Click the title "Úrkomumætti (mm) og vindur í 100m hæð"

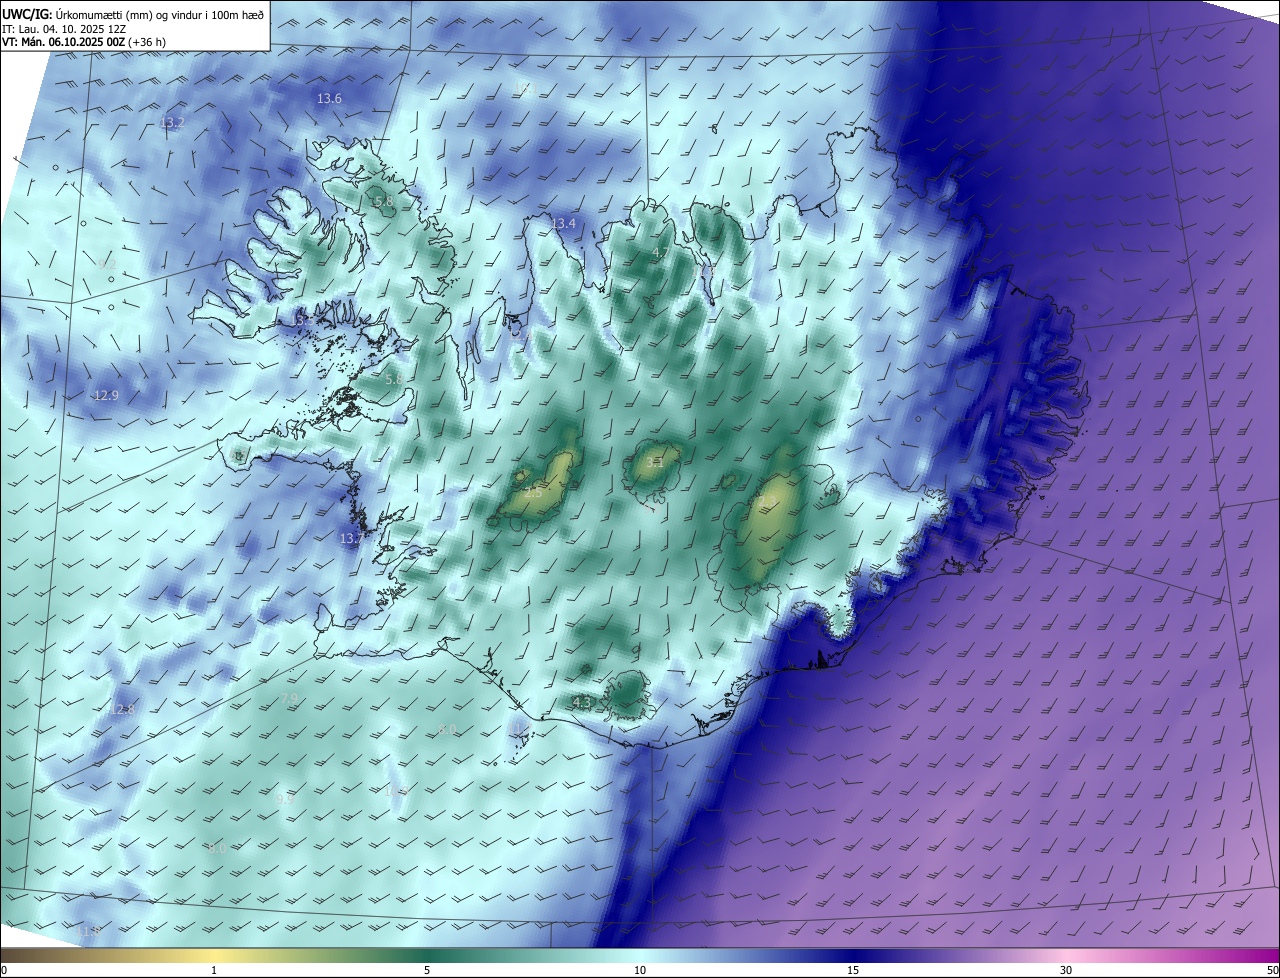point(161,14)
